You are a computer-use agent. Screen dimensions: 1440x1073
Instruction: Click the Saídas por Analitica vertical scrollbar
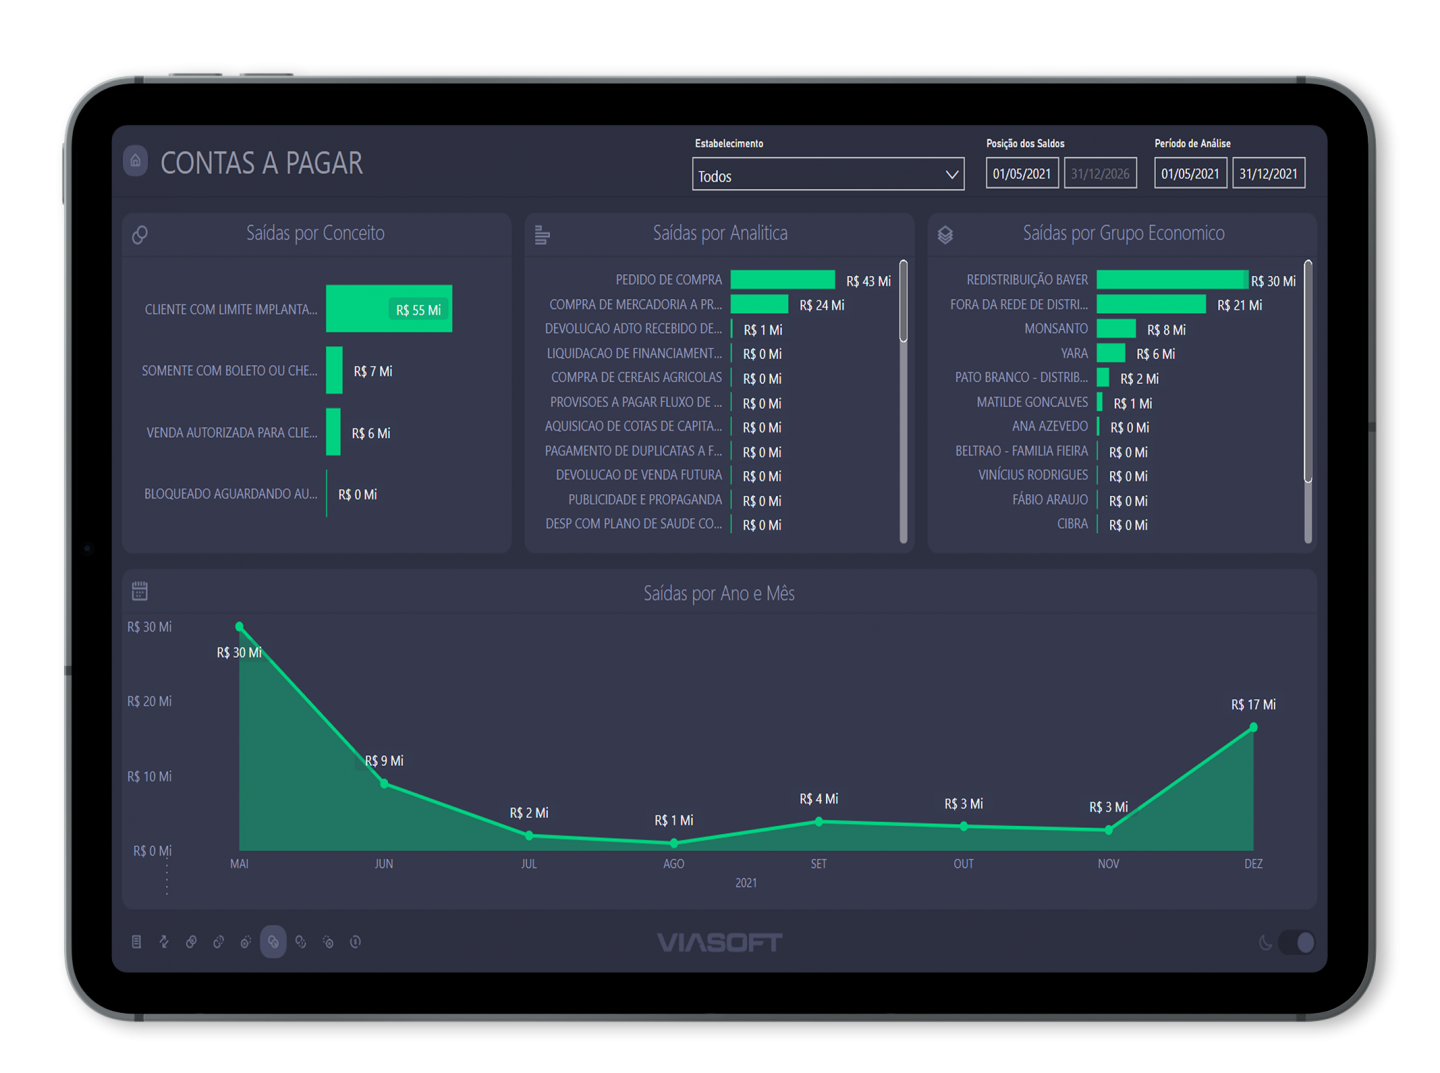coord(903,302)
